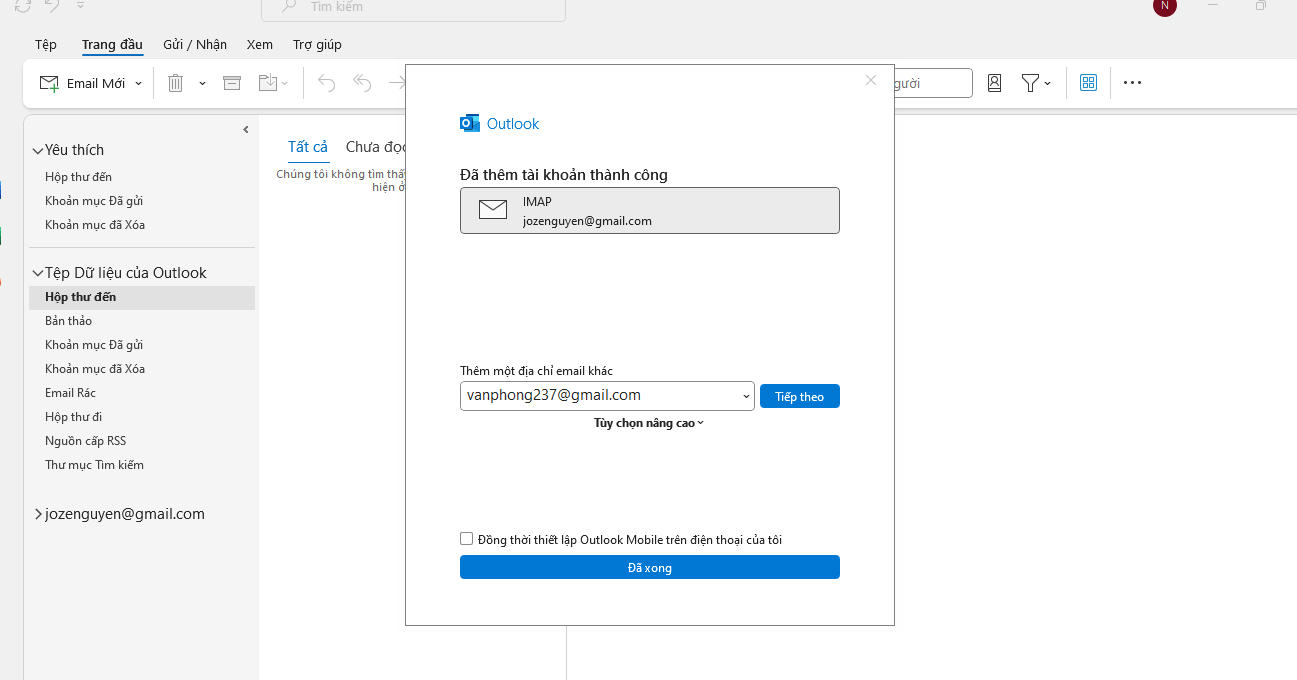Open the Tệp menu

point(46,44)
